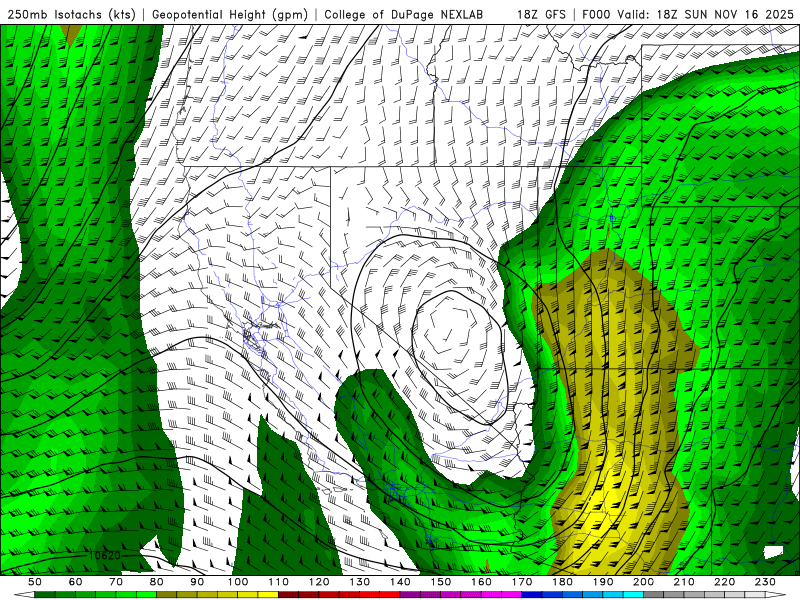Select the cyan swatch ending at 200
This screenshot has height=600, width=800.
pos(633,594)
